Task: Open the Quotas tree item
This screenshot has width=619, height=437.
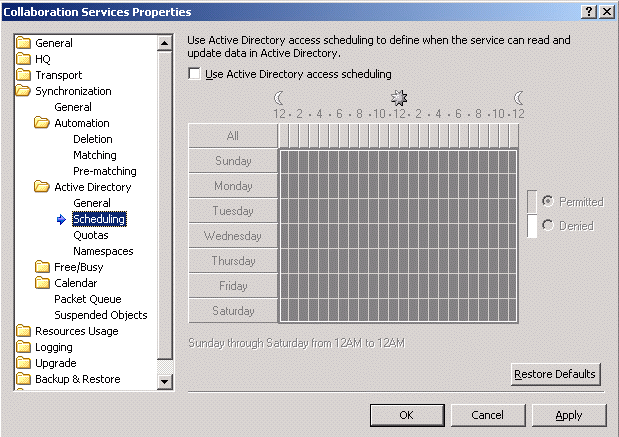Action: 91,235
